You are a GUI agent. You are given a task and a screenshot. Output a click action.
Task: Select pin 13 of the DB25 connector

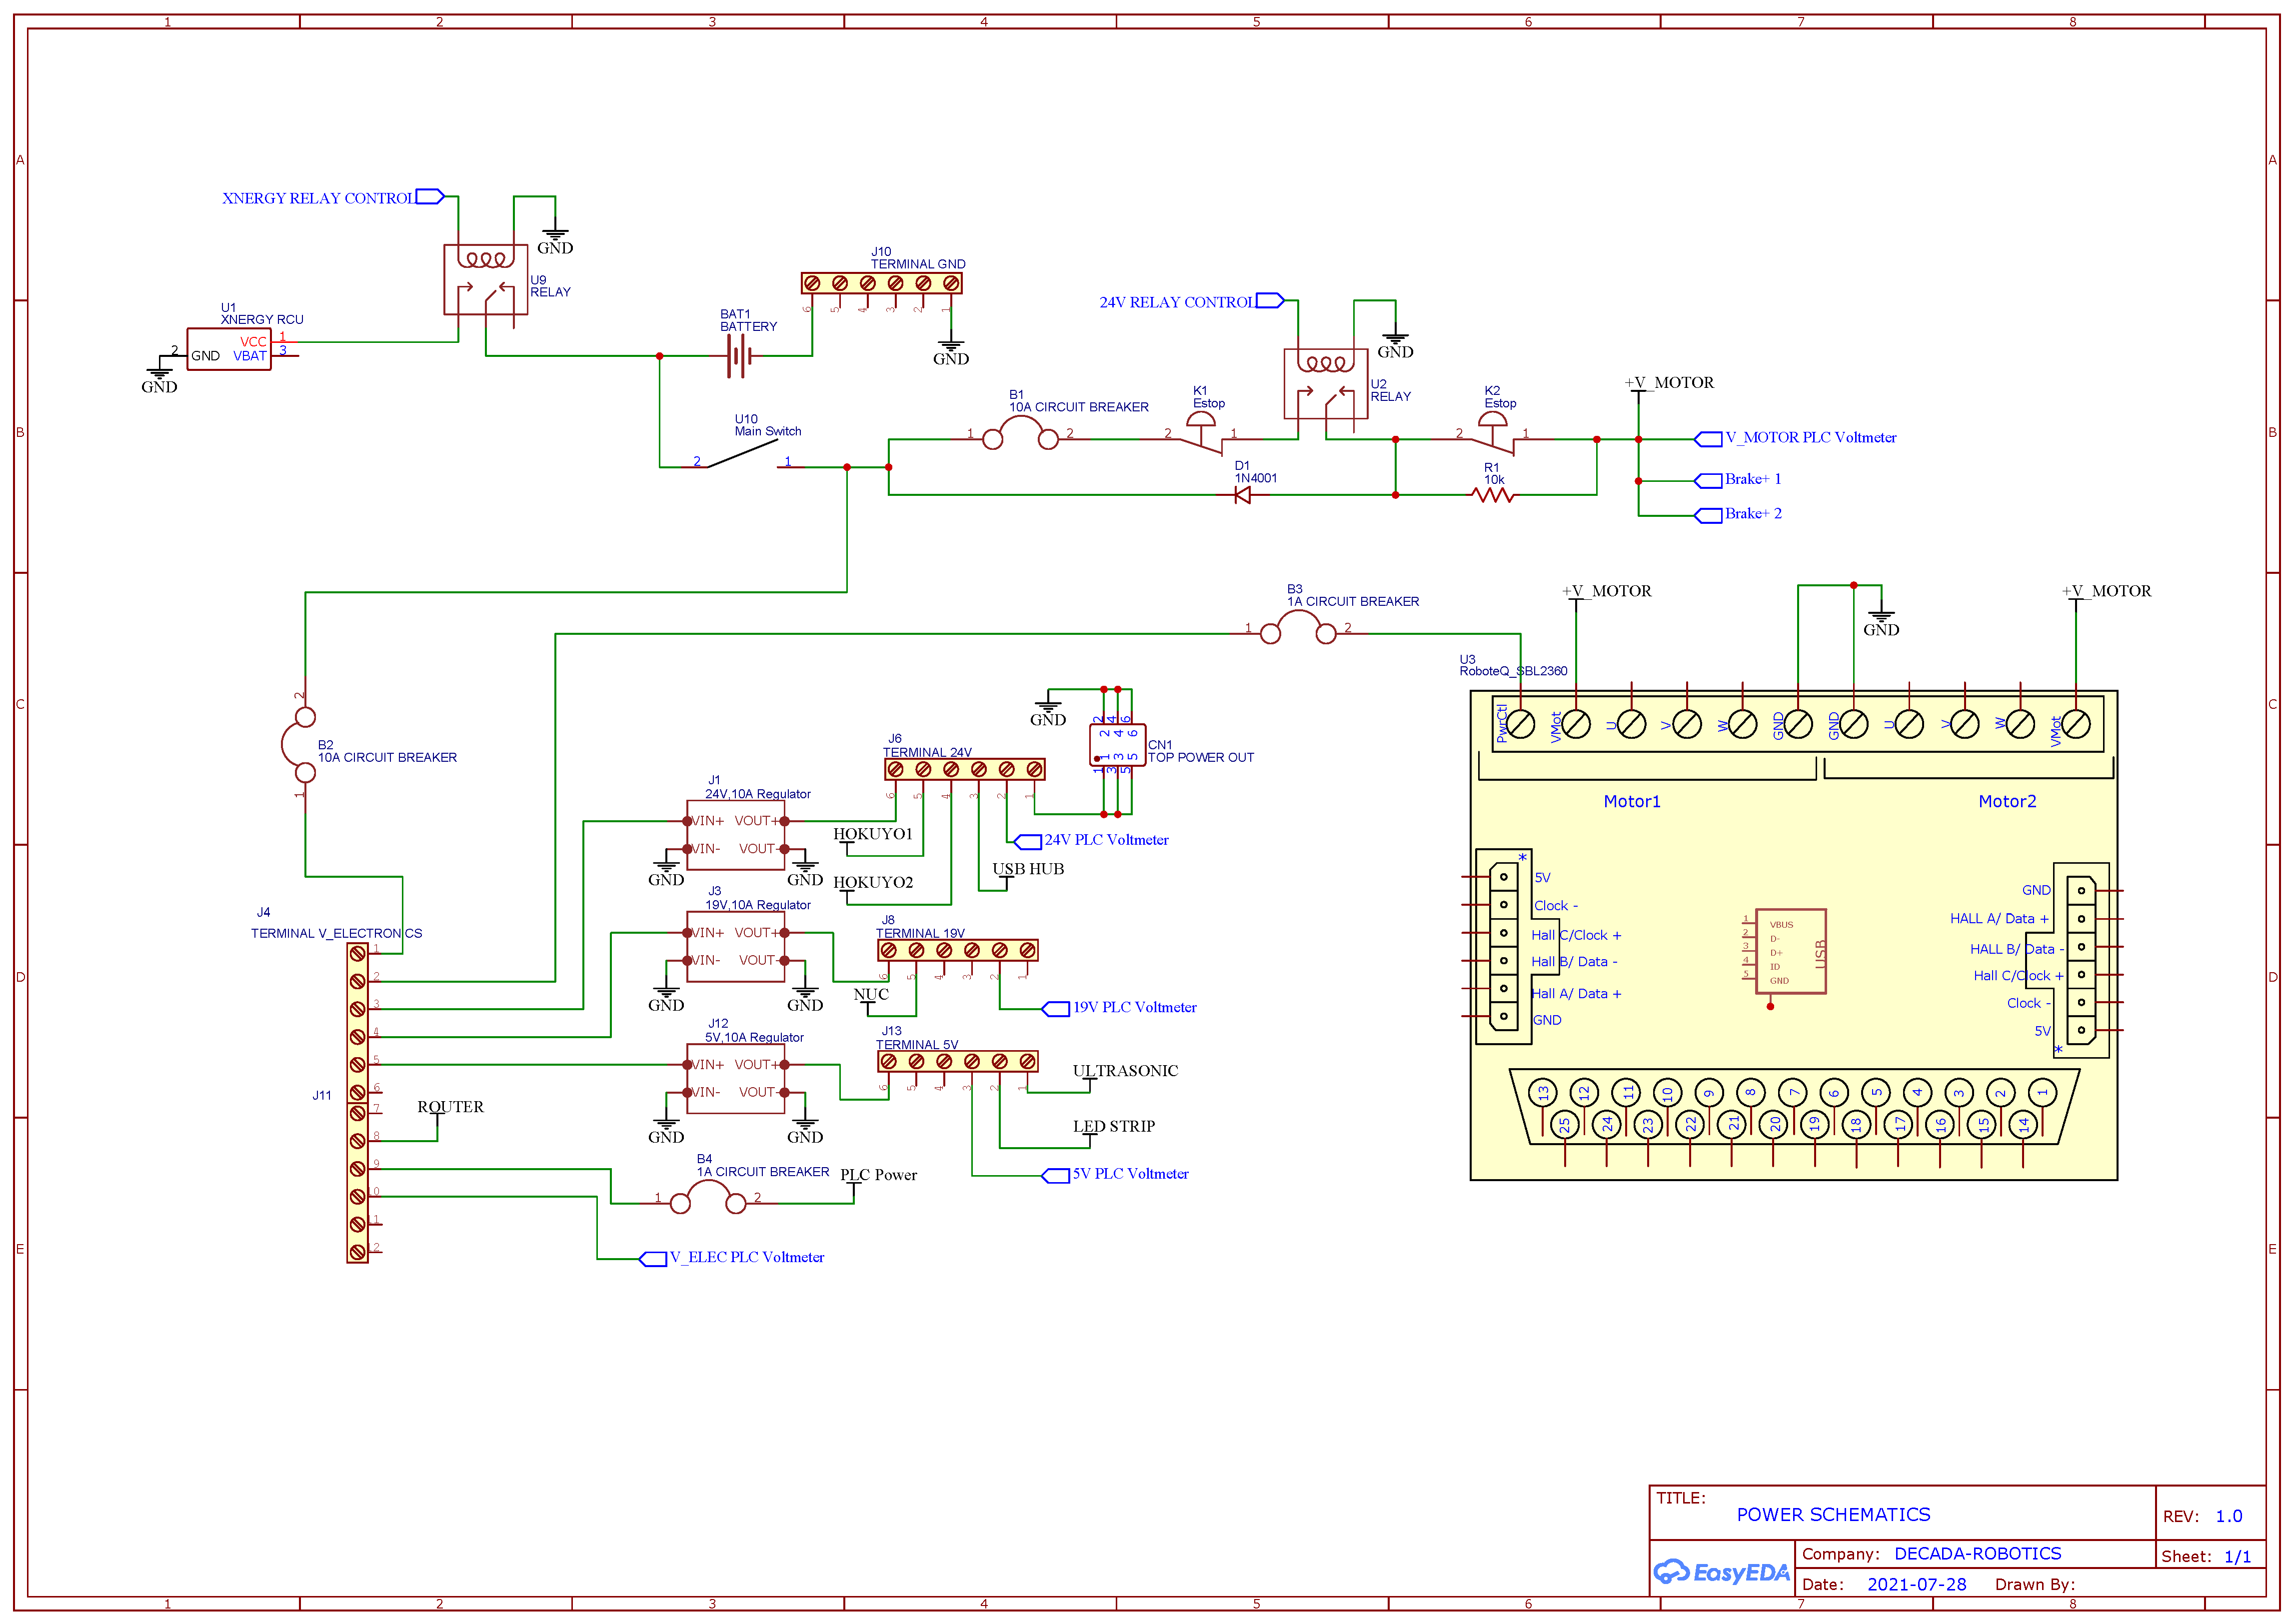pyautogui.click(x=1543, y=1093)
